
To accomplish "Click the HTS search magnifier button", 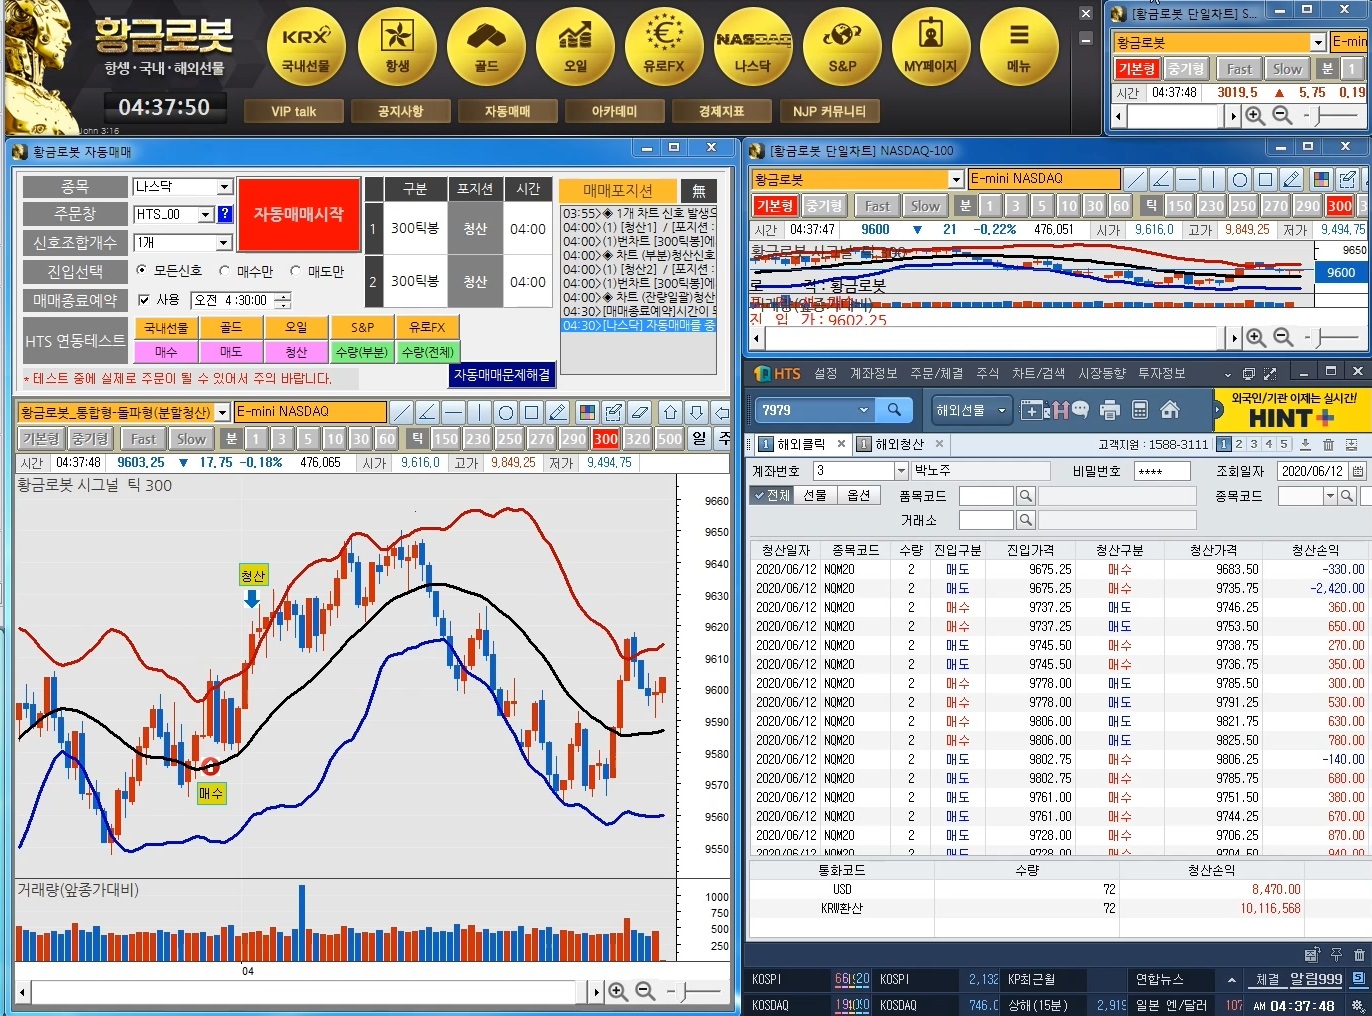I will (x=894, y=409).
